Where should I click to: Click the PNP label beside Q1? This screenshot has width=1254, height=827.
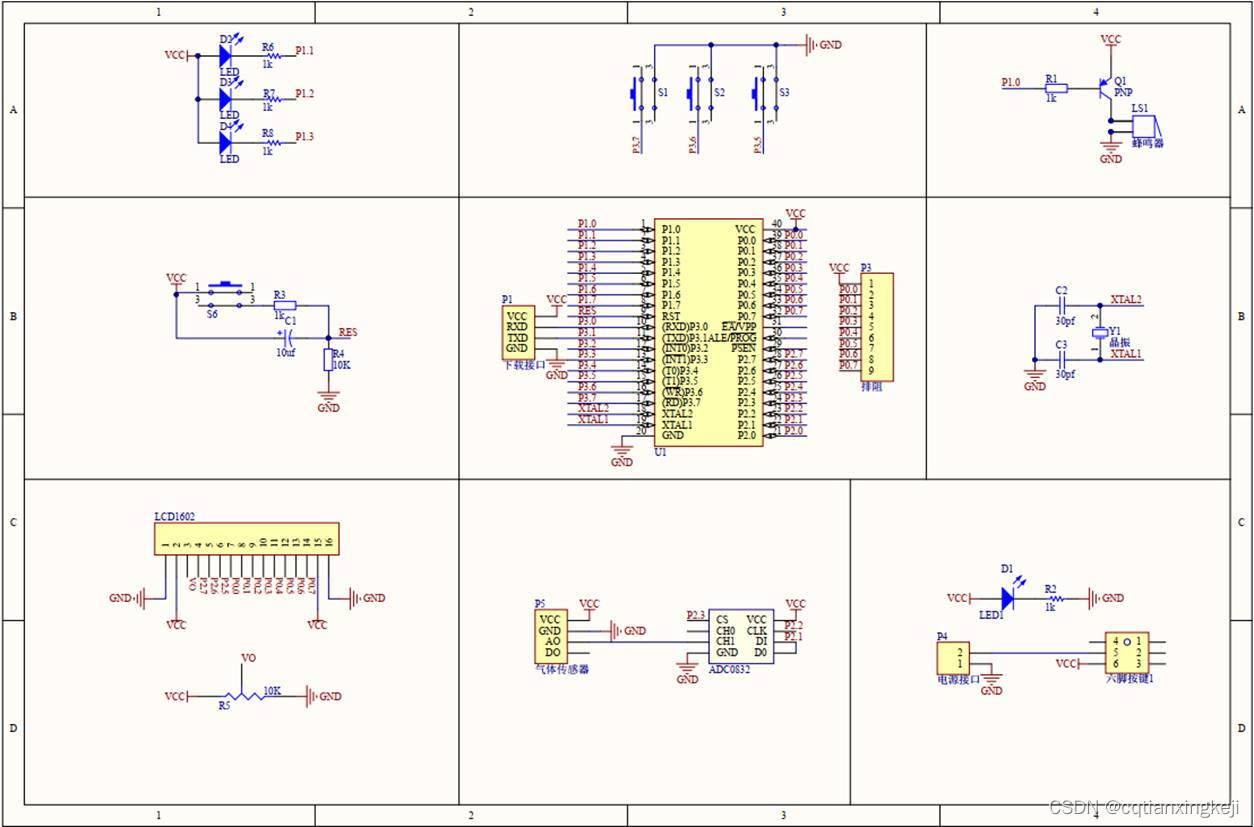click(x=1124, y=91)
